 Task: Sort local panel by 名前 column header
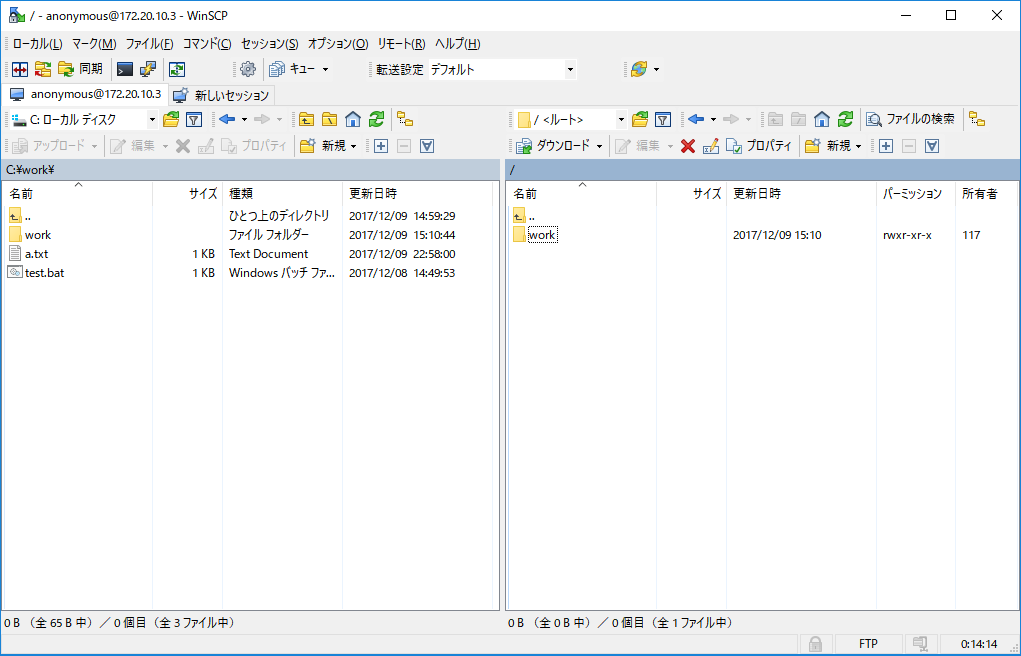(77, 193)
